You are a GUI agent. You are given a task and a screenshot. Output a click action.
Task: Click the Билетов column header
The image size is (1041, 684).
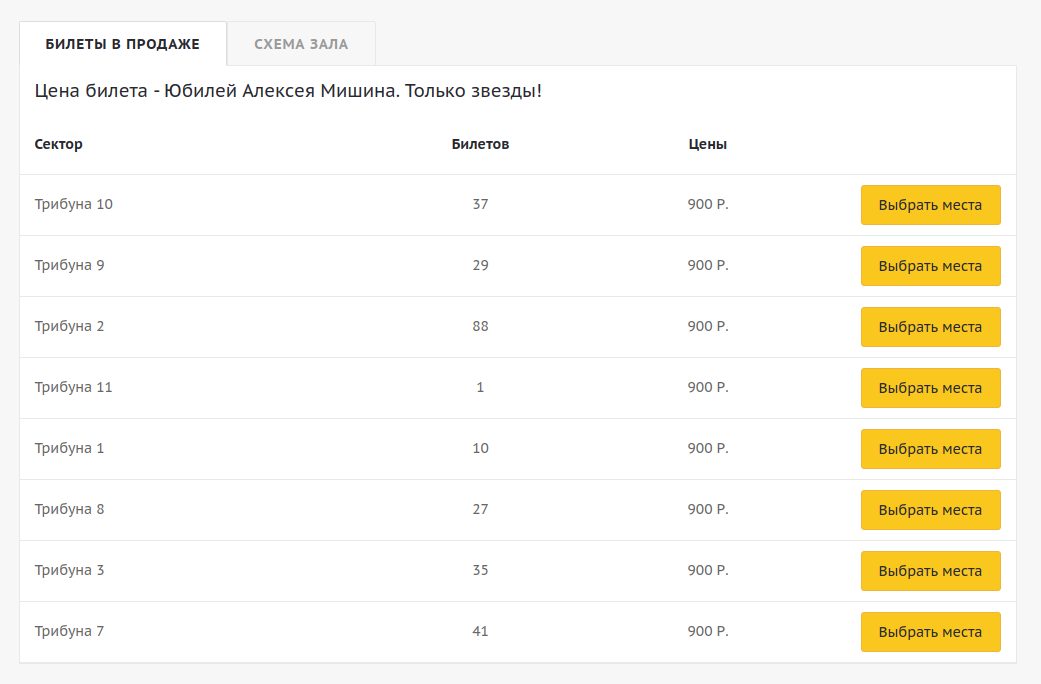tap(480, 144)
